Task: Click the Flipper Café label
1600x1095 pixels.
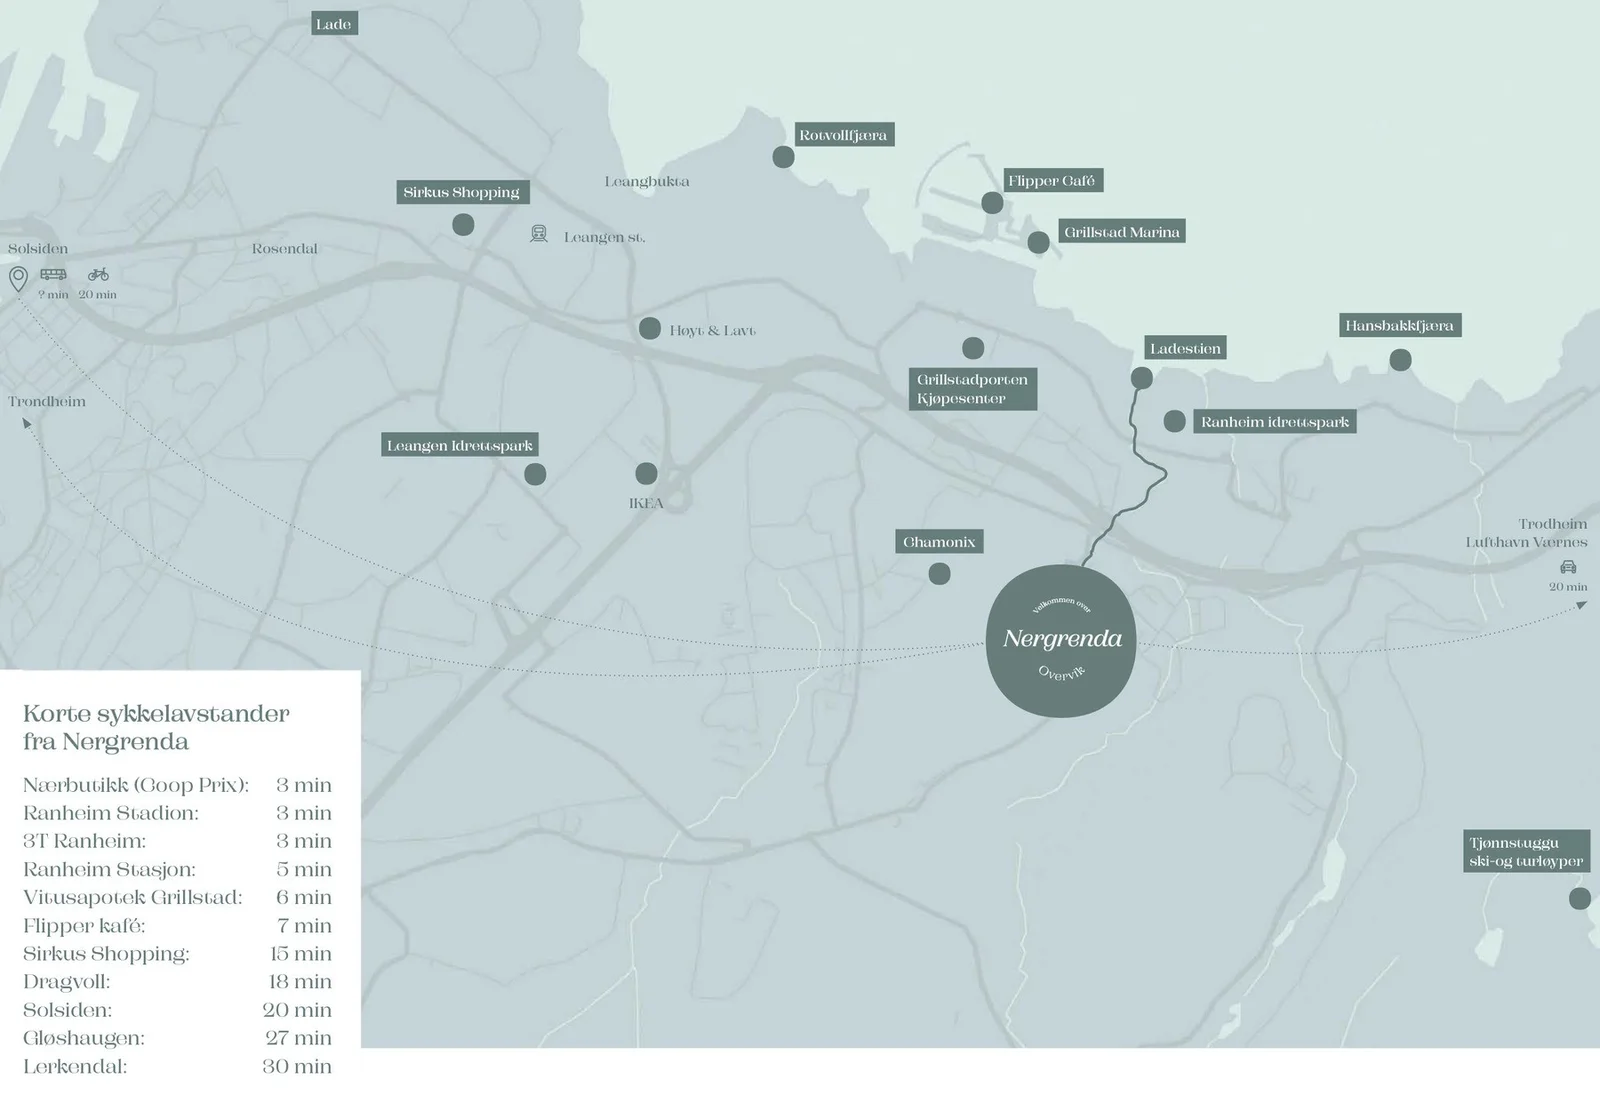Action: point(1052,181)
